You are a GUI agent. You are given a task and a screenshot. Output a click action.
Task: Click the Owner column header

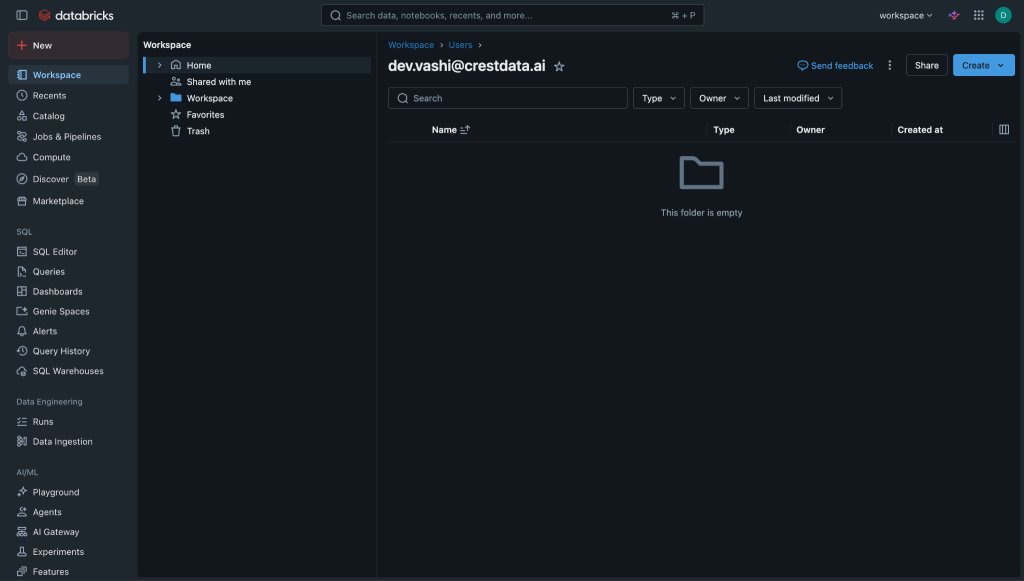click(x=810, y=129)
